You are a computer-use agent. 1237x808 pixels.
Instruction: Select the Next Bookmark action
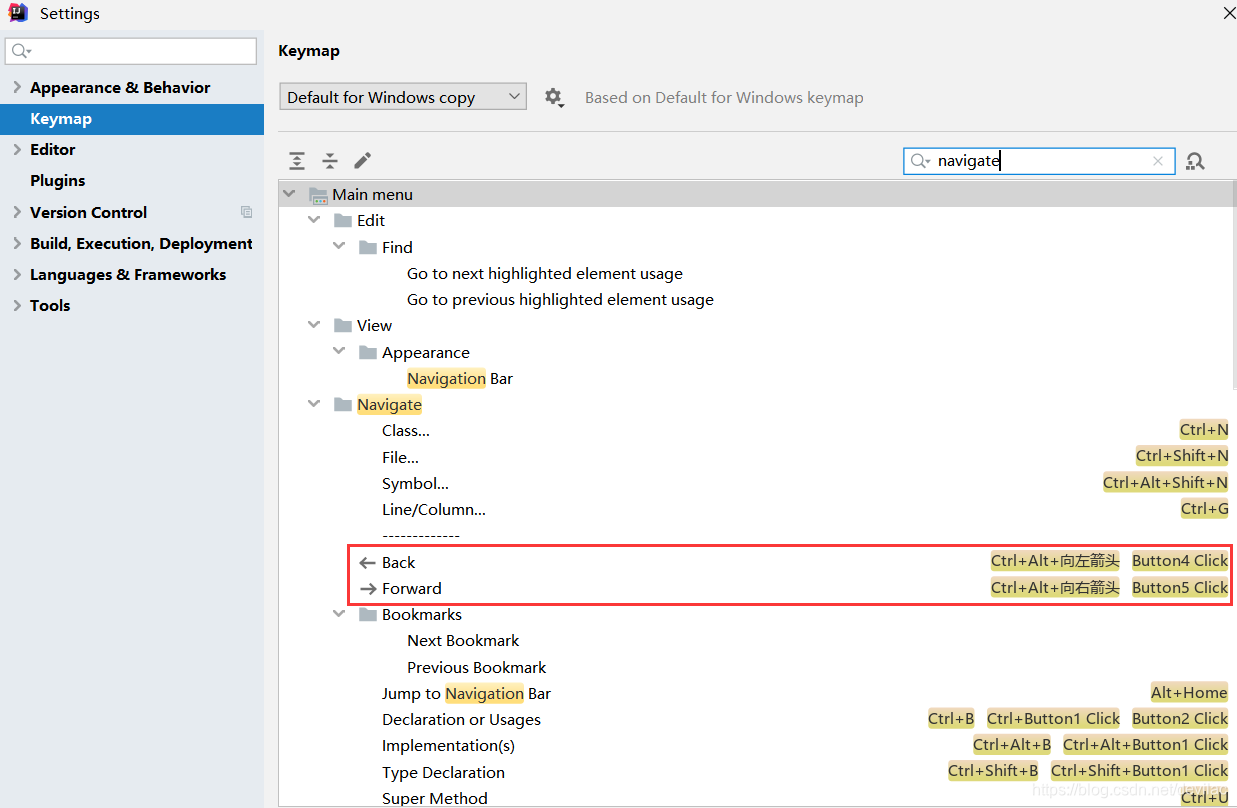(463, 641)
